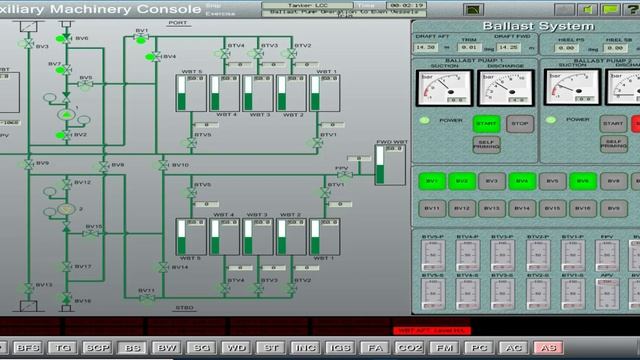Adjust the FPV valve slider
The height and width of the screenshot is (360, 640).
tap(607, 256)
